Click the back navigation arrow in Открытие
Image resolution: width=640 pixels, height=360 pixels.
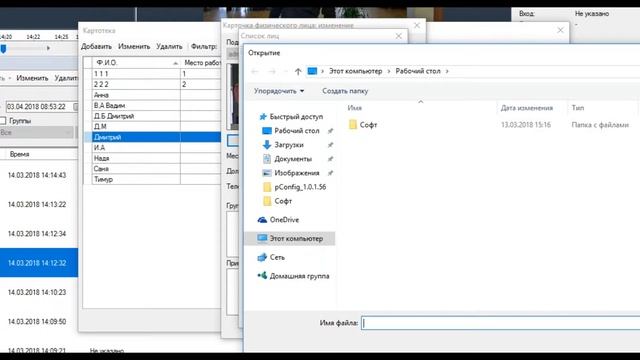pos(255,71)
